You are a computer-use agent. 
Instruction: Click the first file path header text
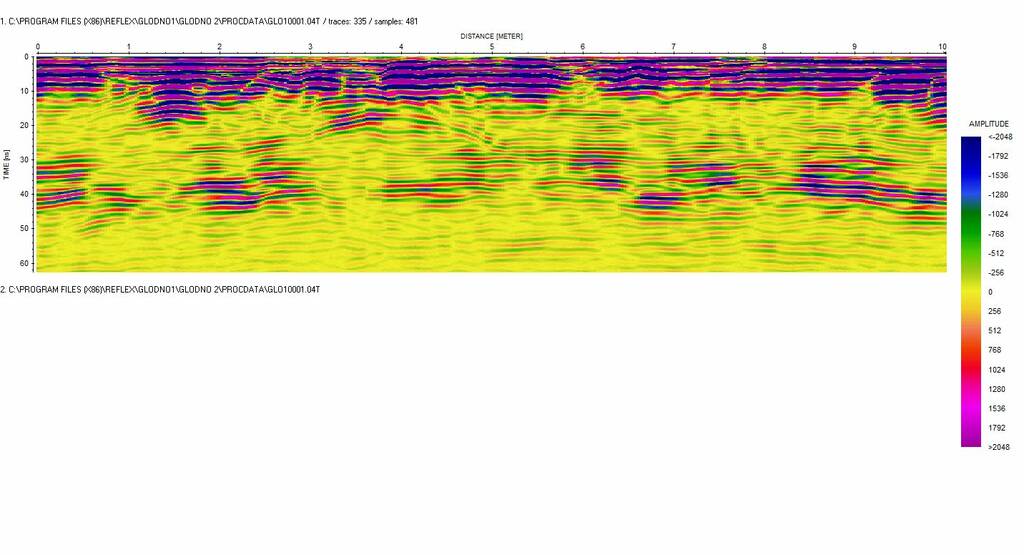click(160, 20)
